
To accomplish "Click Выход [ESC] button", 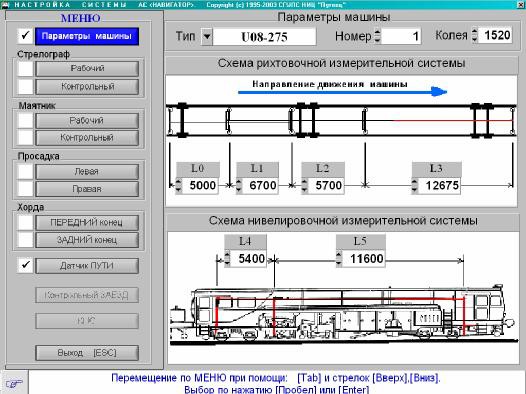I will pos(87,353).
